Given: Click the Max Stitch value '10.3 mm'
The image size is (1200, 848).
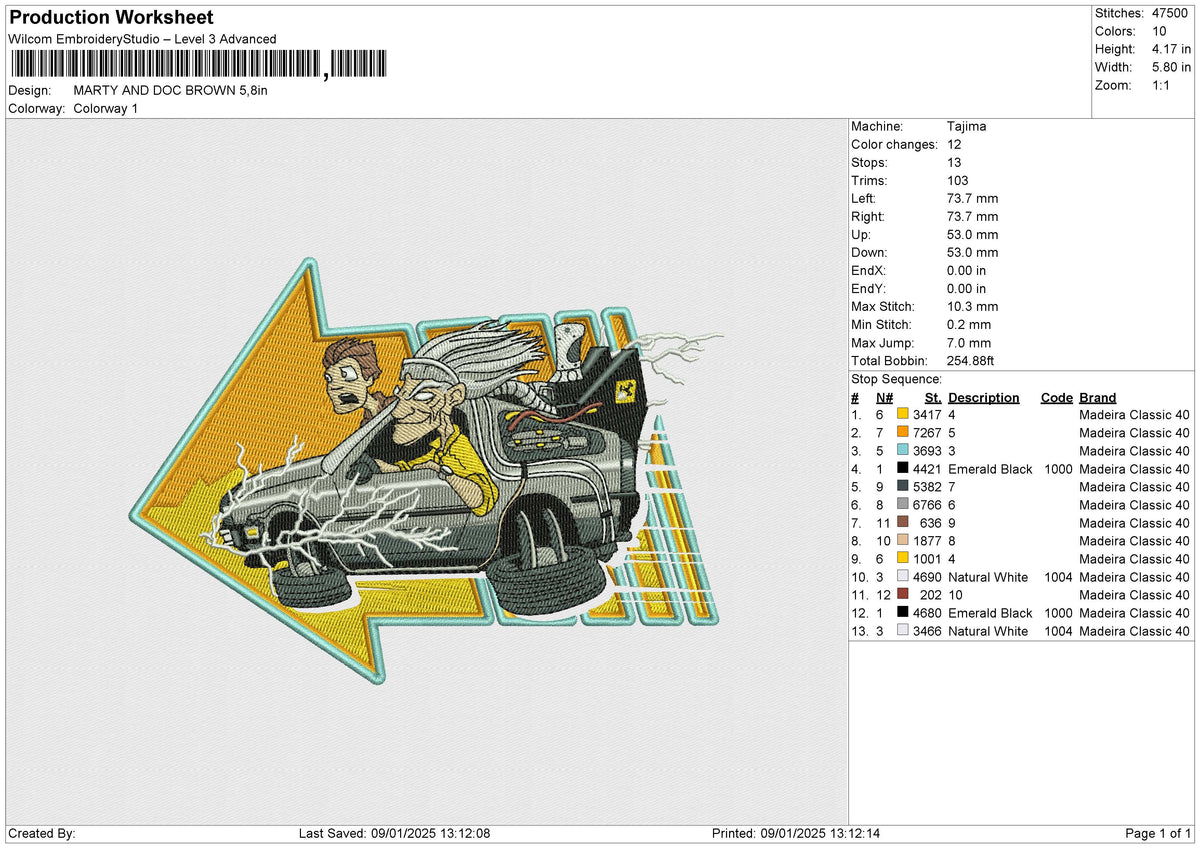Looking at the screenshot, I should click(x=972, y=306).
